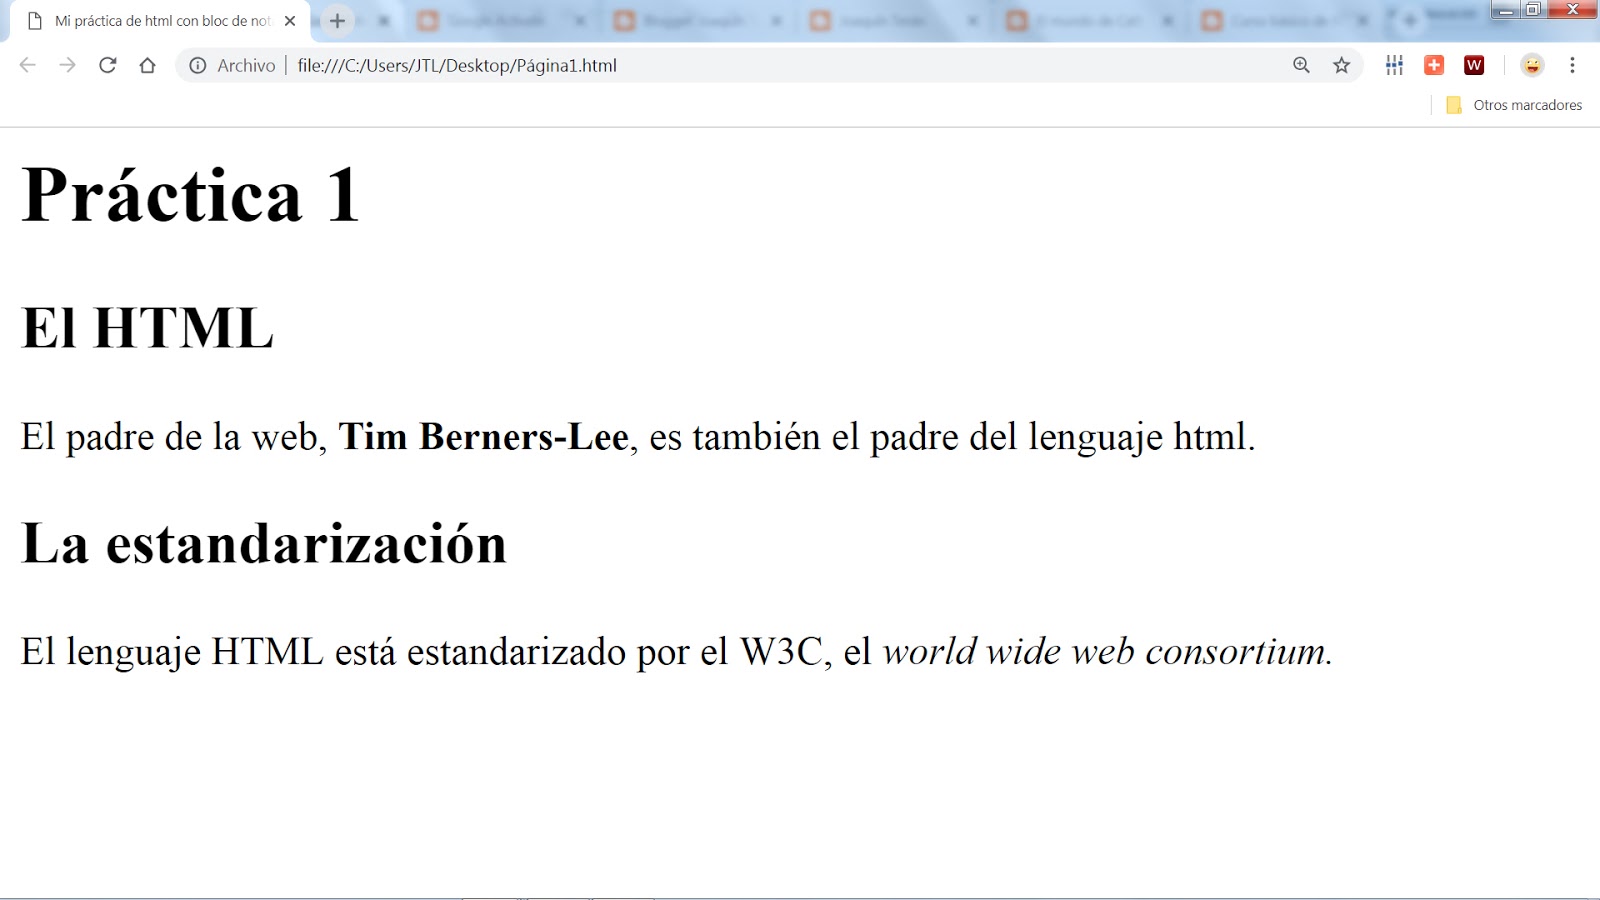Open the red W extension icon
Viewport: 1600px width, 900px height.
[1475, 65]
